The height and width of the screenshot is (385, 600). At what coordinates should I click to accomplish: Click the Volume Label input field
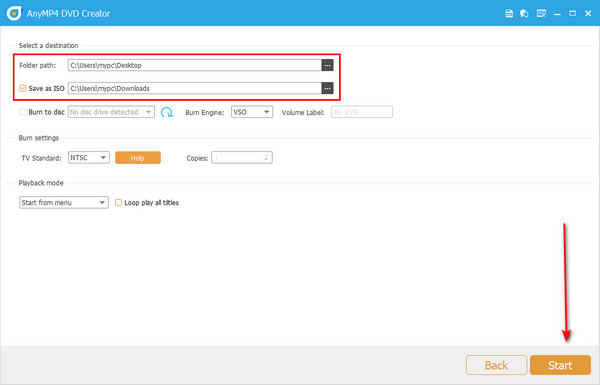pyautogui.click(x=362, y=112)
